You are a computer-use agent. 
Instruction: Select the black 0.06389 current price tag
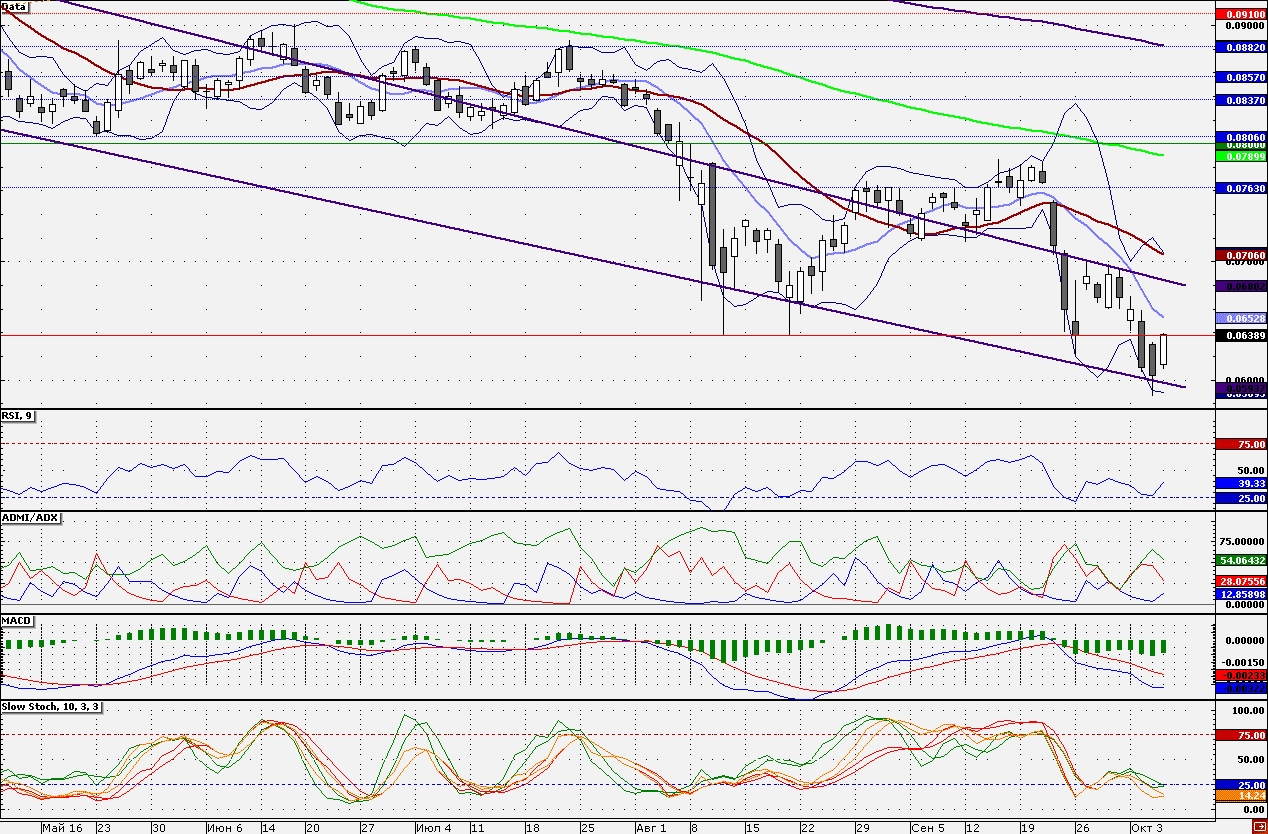(x=1239, y=336)
